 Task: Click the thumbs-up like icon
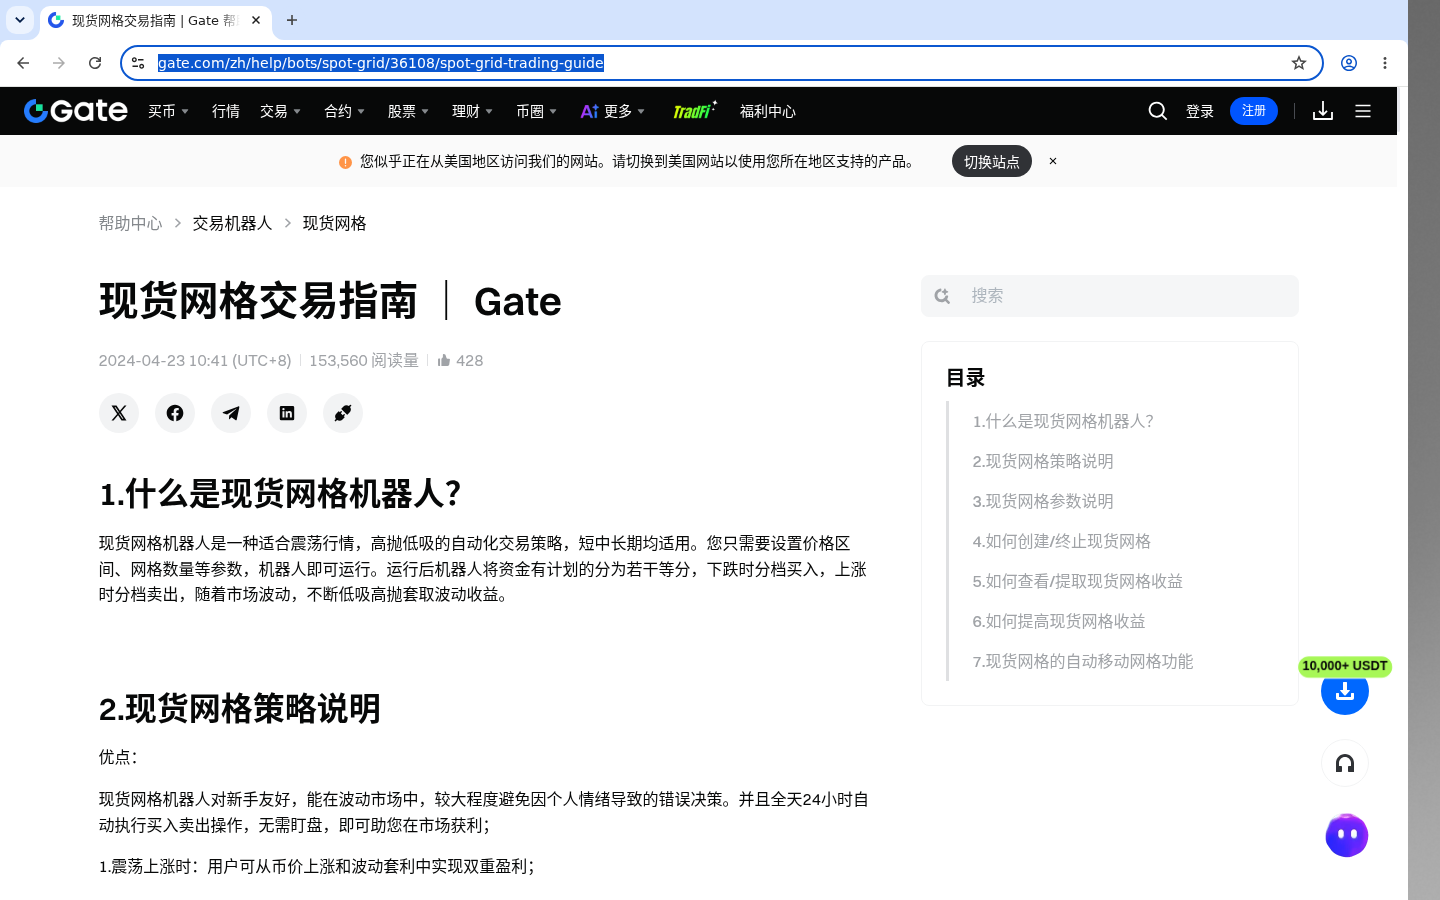pos(444,360)
